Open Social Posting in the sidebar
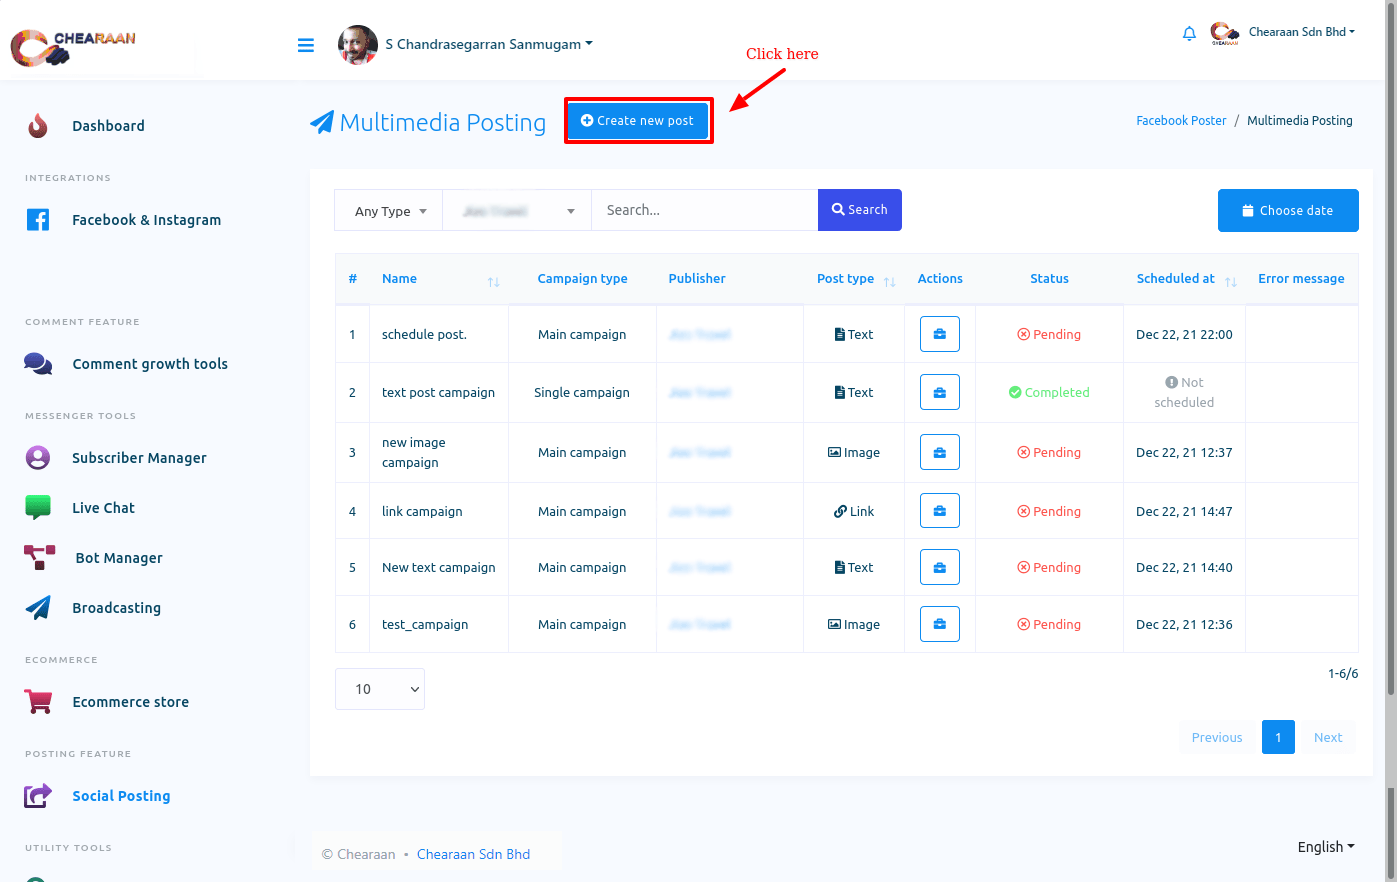 (x=121, y=796)
